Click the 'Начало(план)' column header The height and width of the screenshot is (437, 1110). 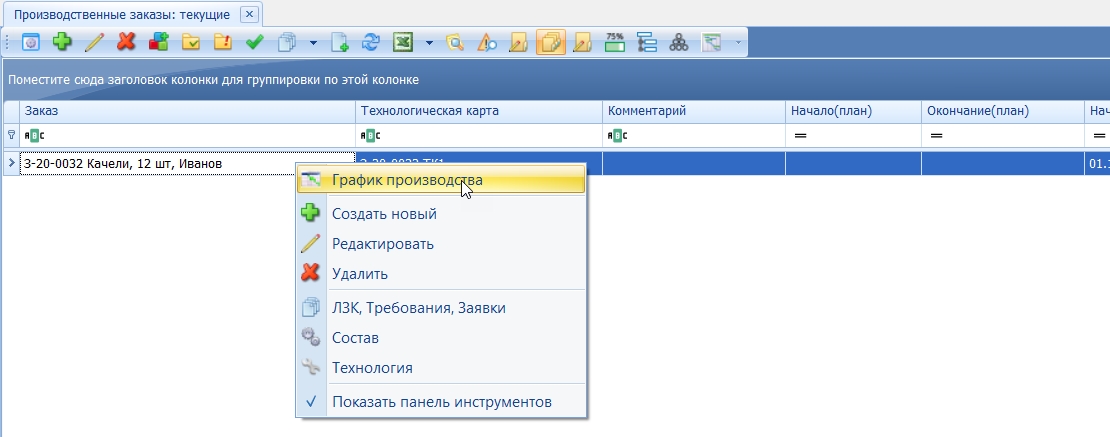(853, 111)
